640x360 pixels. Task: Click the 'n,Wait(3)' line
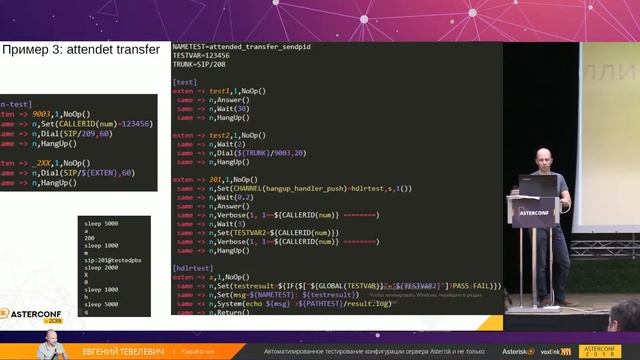tap(211, 224)
